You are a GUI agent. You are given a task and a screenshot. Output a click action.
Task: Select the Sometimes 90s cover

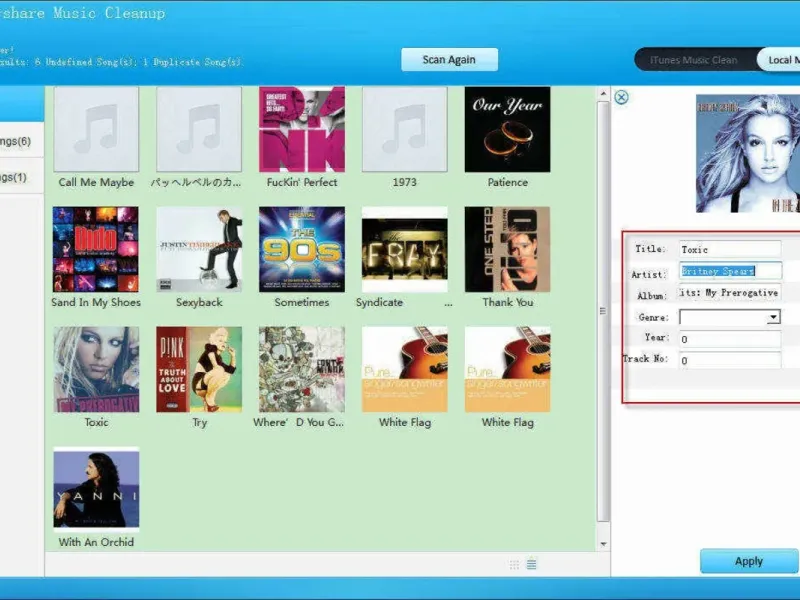tap(302, 249)
